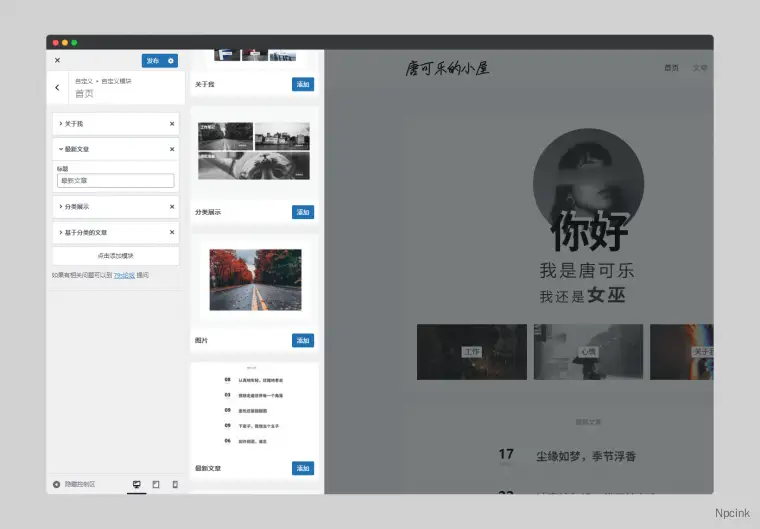
Task: Switch to mobile preview icon
Action: click(x=175, y=484)
